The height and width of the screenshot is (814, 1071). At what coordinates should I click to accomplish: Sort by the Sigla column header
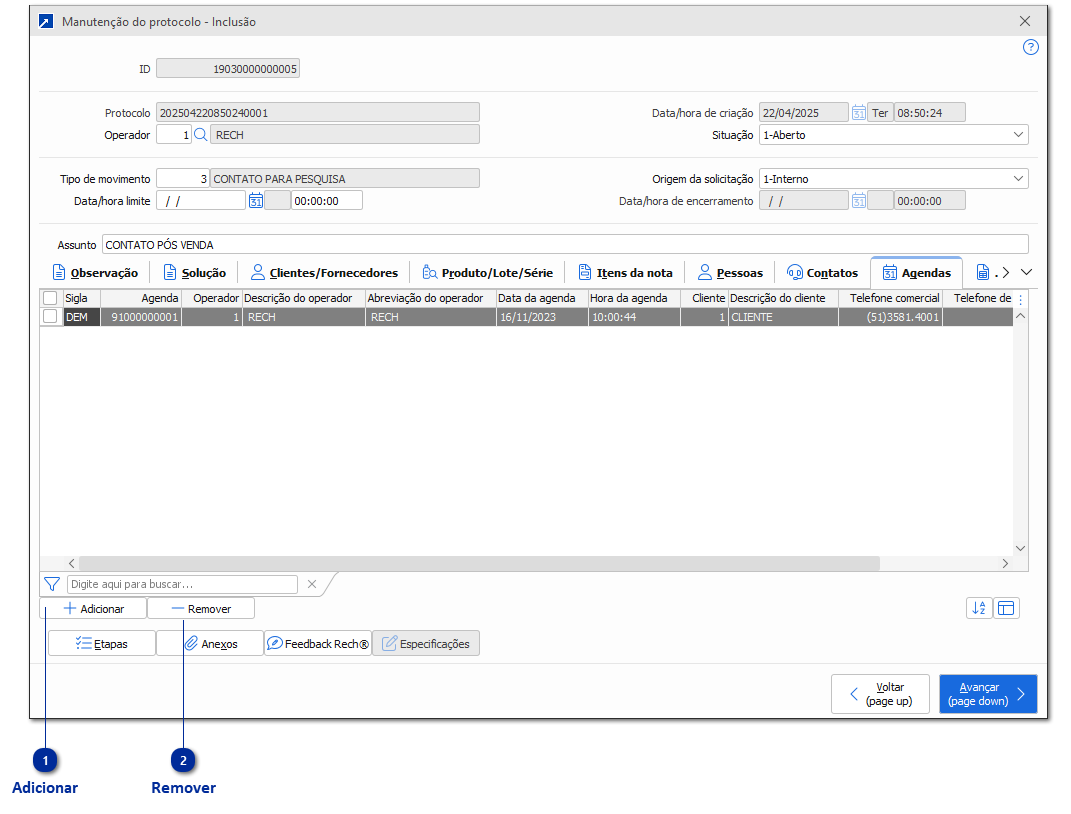pyautogui.click(x=82, y=298)
